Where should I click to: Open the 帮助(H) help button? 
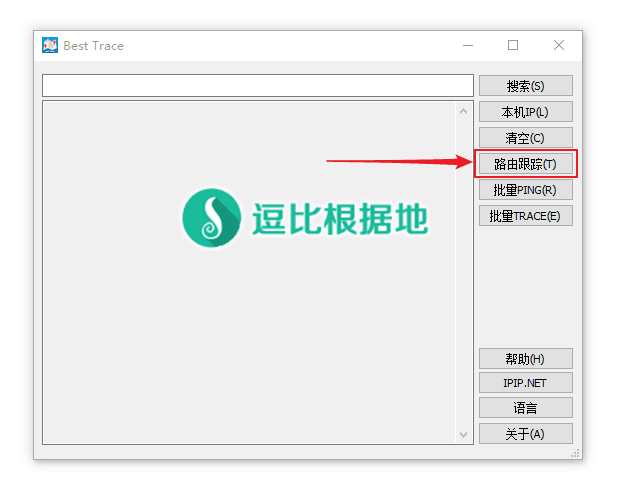point(525,359)
